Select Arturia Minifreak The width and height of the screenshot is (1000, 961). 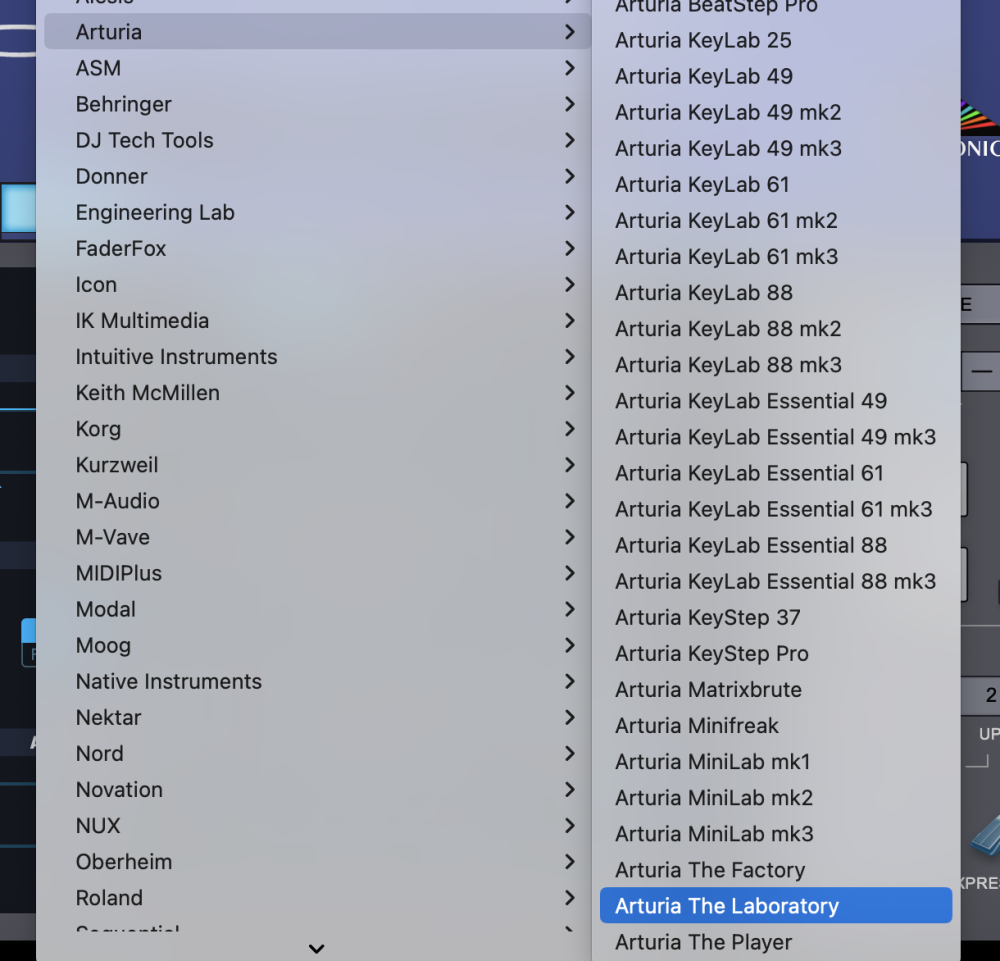pyautogui.click(x=776, y=726)
